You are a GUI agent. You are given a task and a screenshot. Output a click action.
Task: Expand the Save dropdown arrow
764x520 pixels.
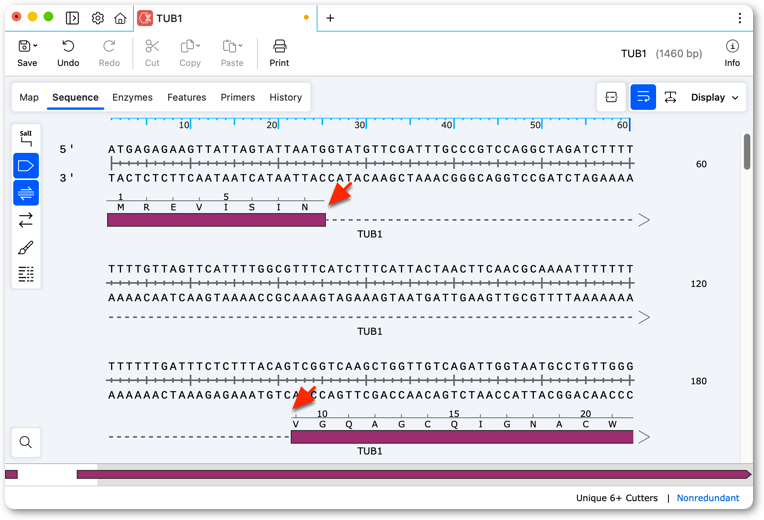click(36, 46)
